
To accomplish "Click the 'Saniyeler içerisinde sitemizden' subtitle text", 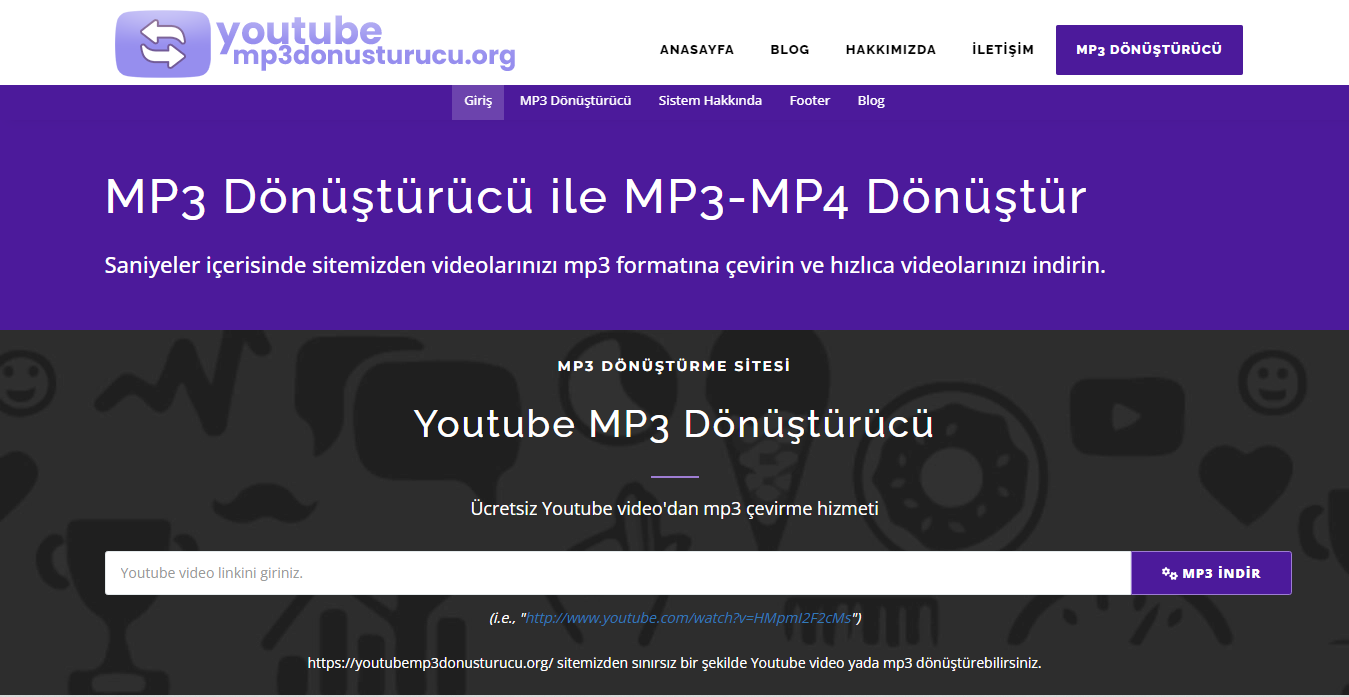I will pos(605,266).
